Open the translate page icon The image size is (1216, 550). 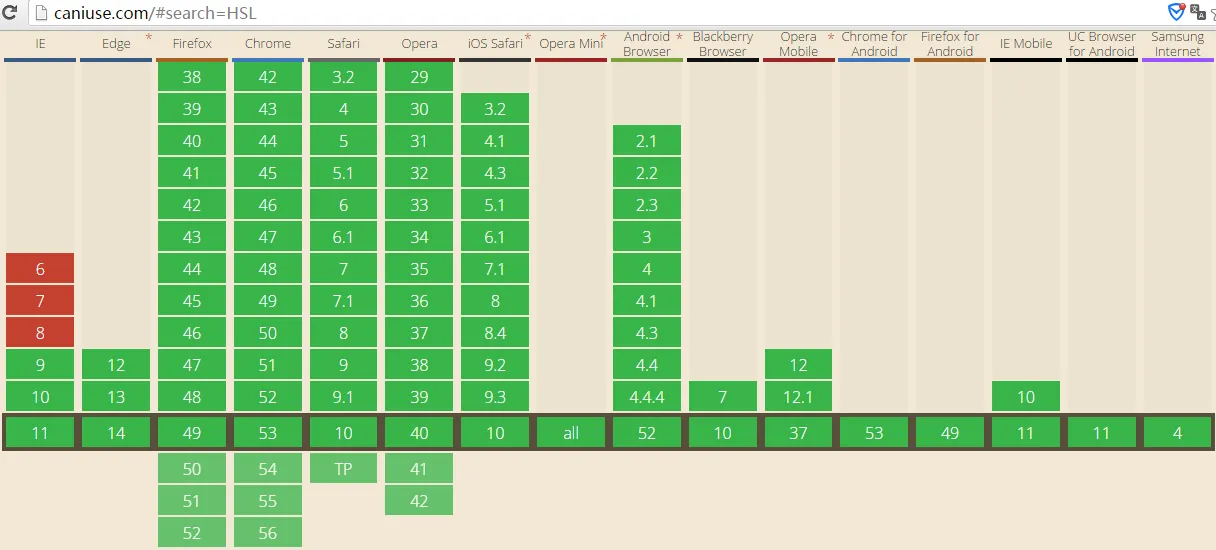coord(1198,12)
